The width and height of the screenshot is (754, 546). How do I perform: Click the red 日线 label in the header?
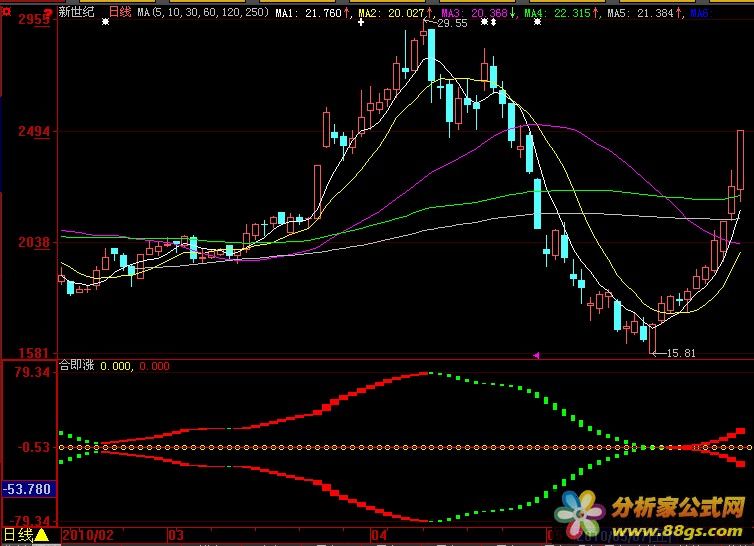120,12
